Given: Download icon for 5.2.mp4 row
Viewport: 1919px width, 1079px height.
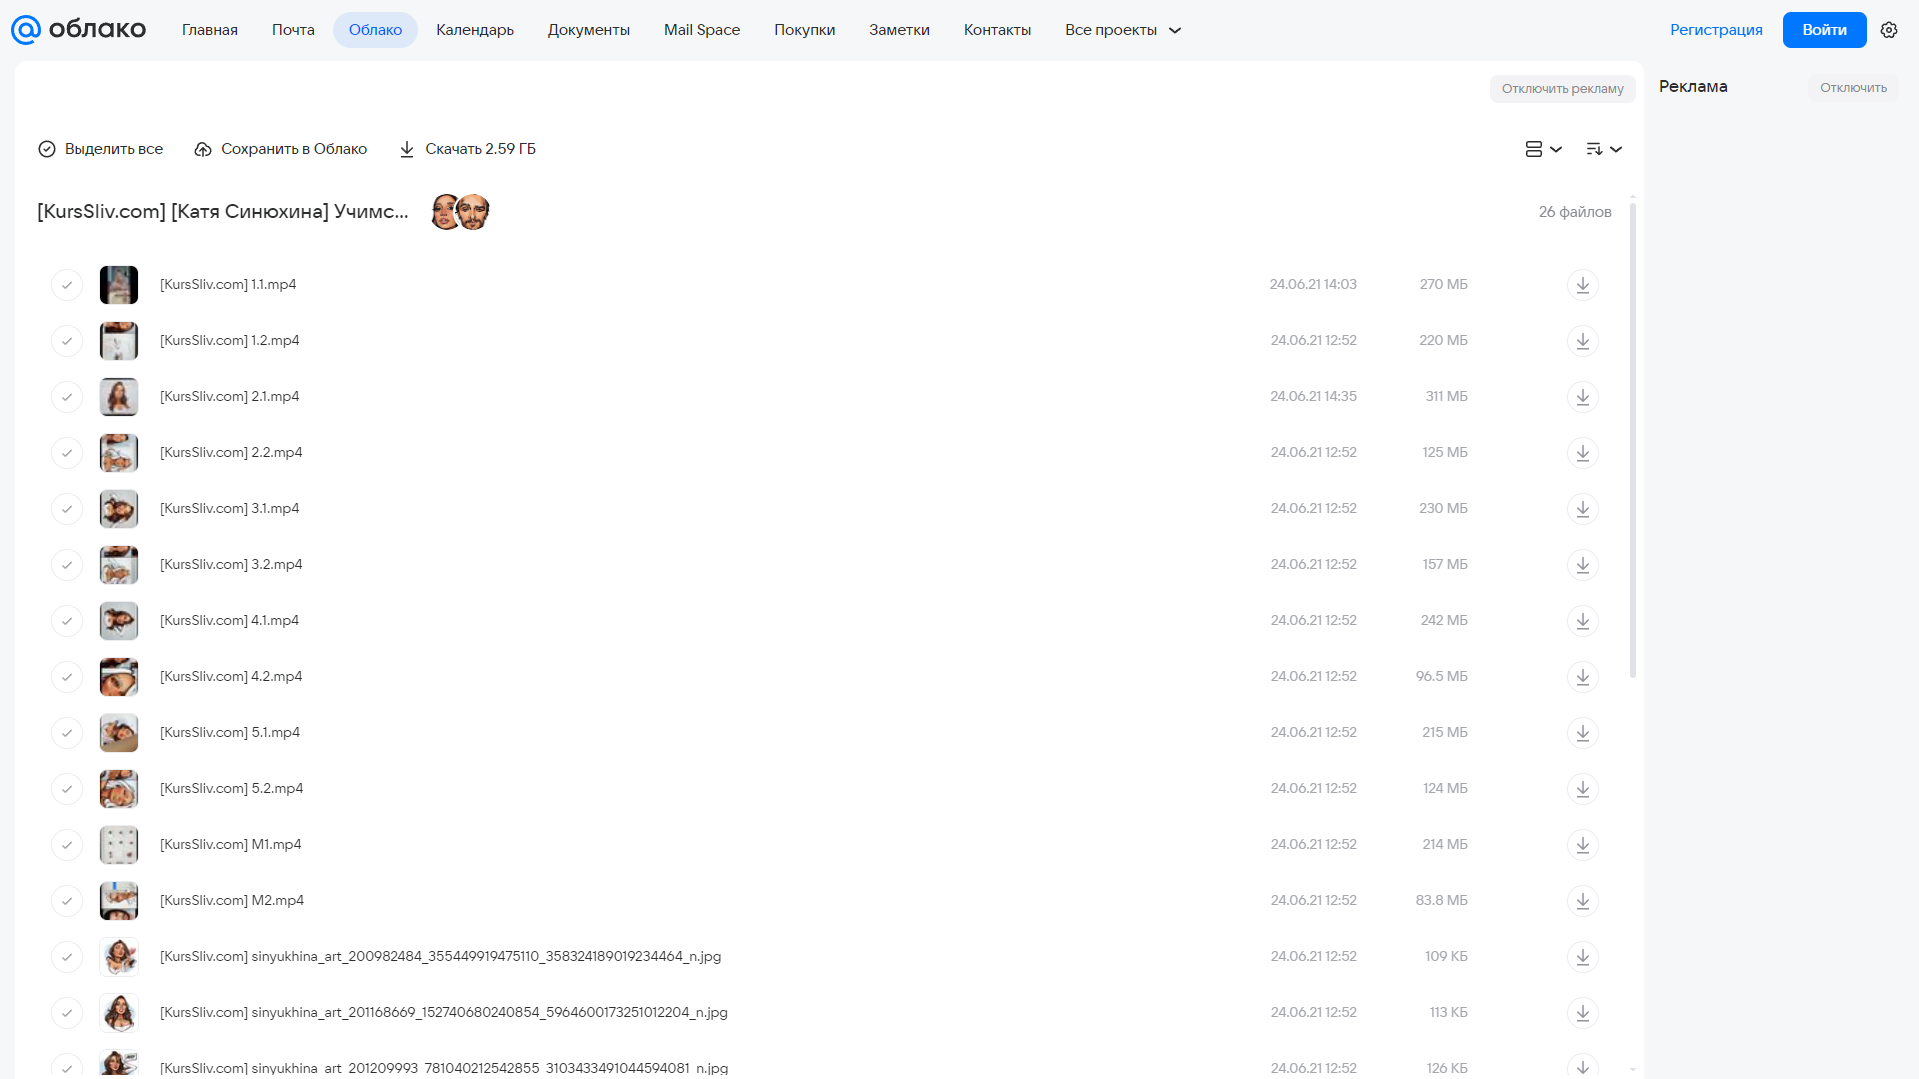Looking at the screenshot, I should [x=1582, y=789].
